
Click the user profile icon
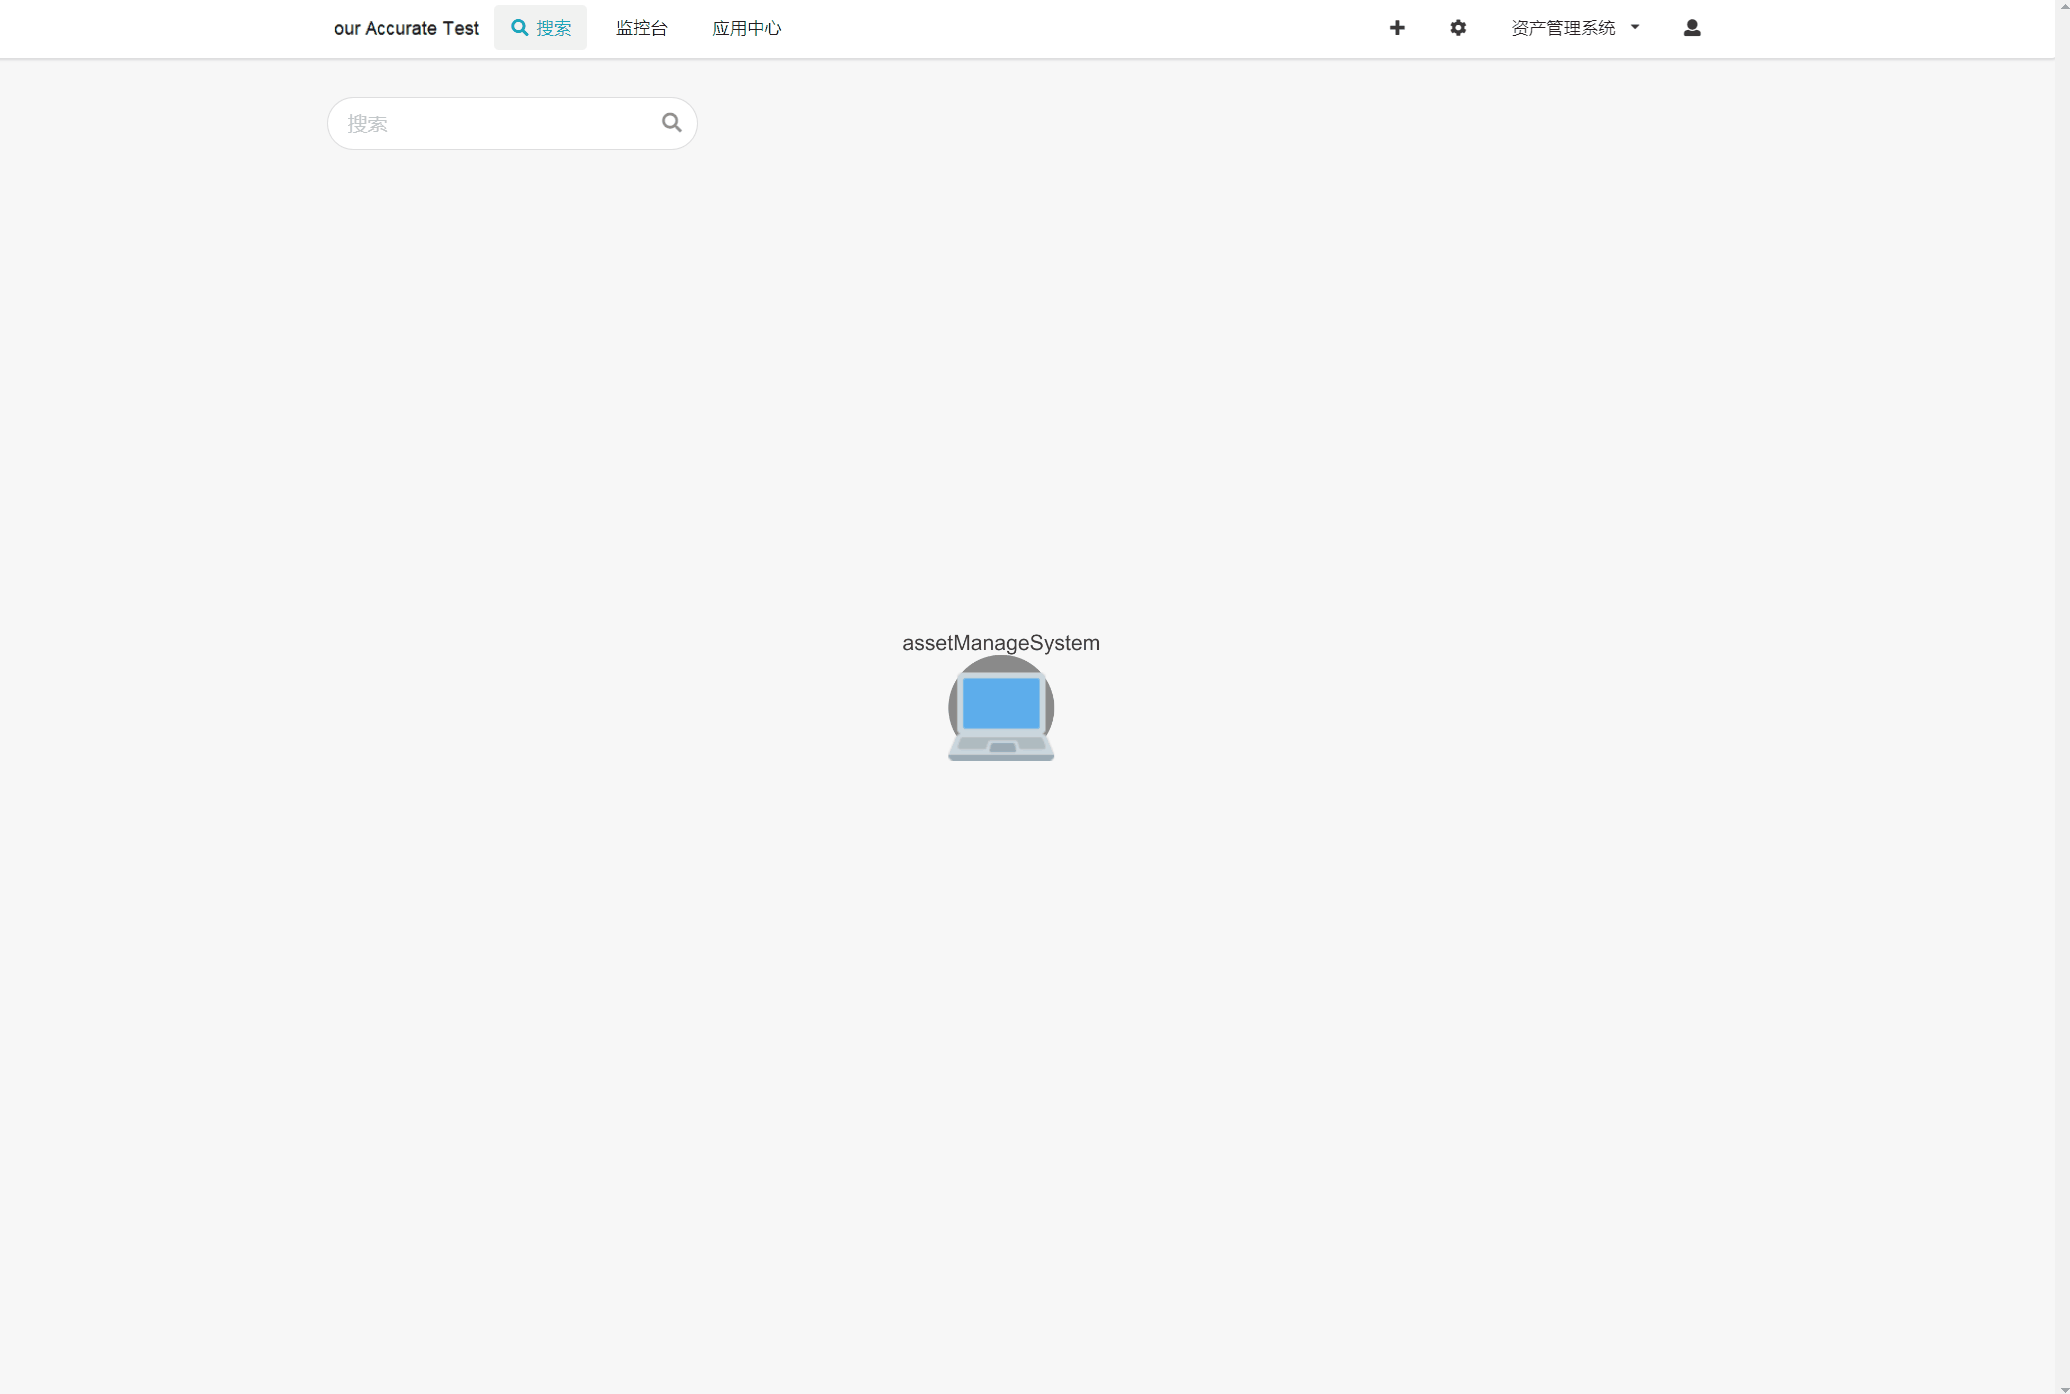[1691, 28]
